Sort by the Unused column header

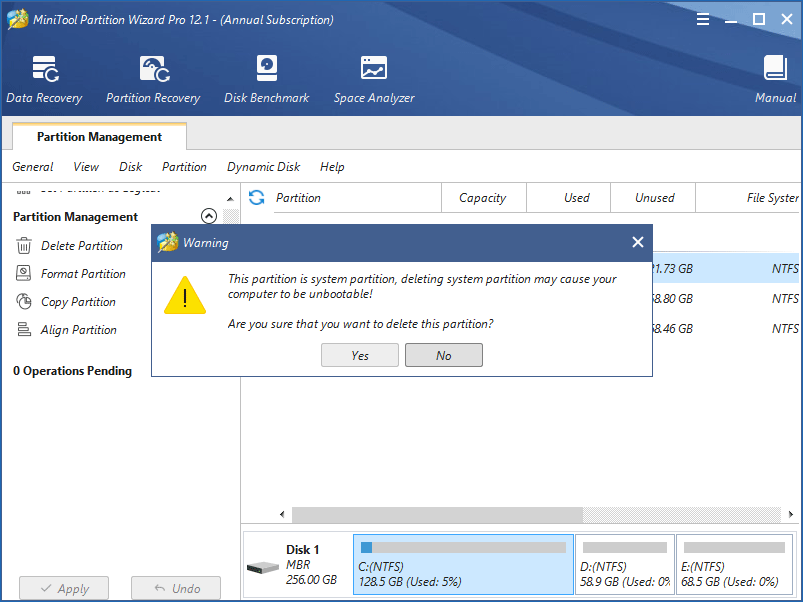pyautogui.click(x=653, y=198)
